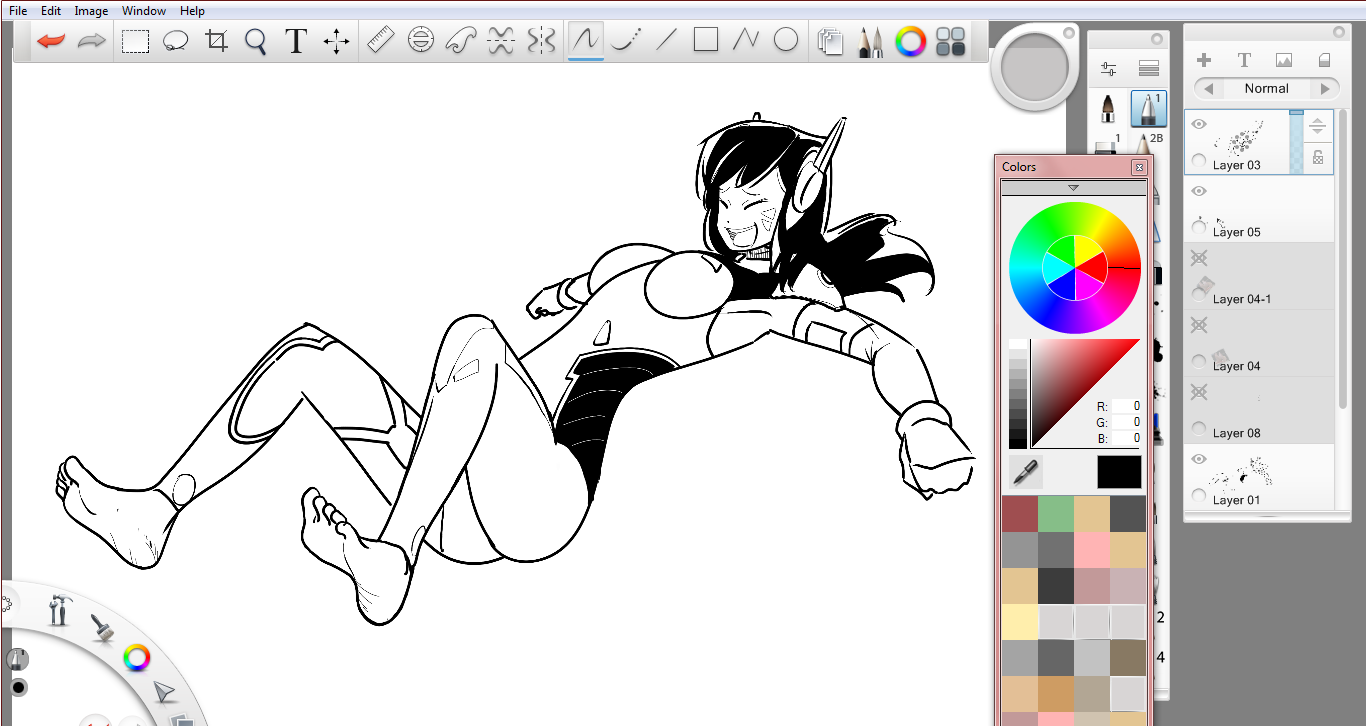
Task: Select the Rectangle shape tool
Action: 706,40
